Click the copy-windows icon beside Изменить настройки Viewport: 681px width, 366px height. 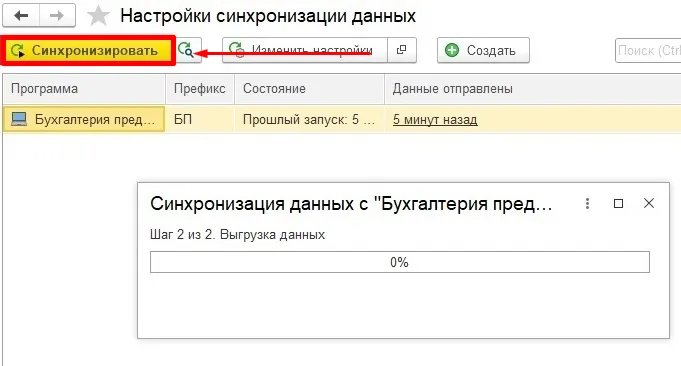tap(401, 50)
